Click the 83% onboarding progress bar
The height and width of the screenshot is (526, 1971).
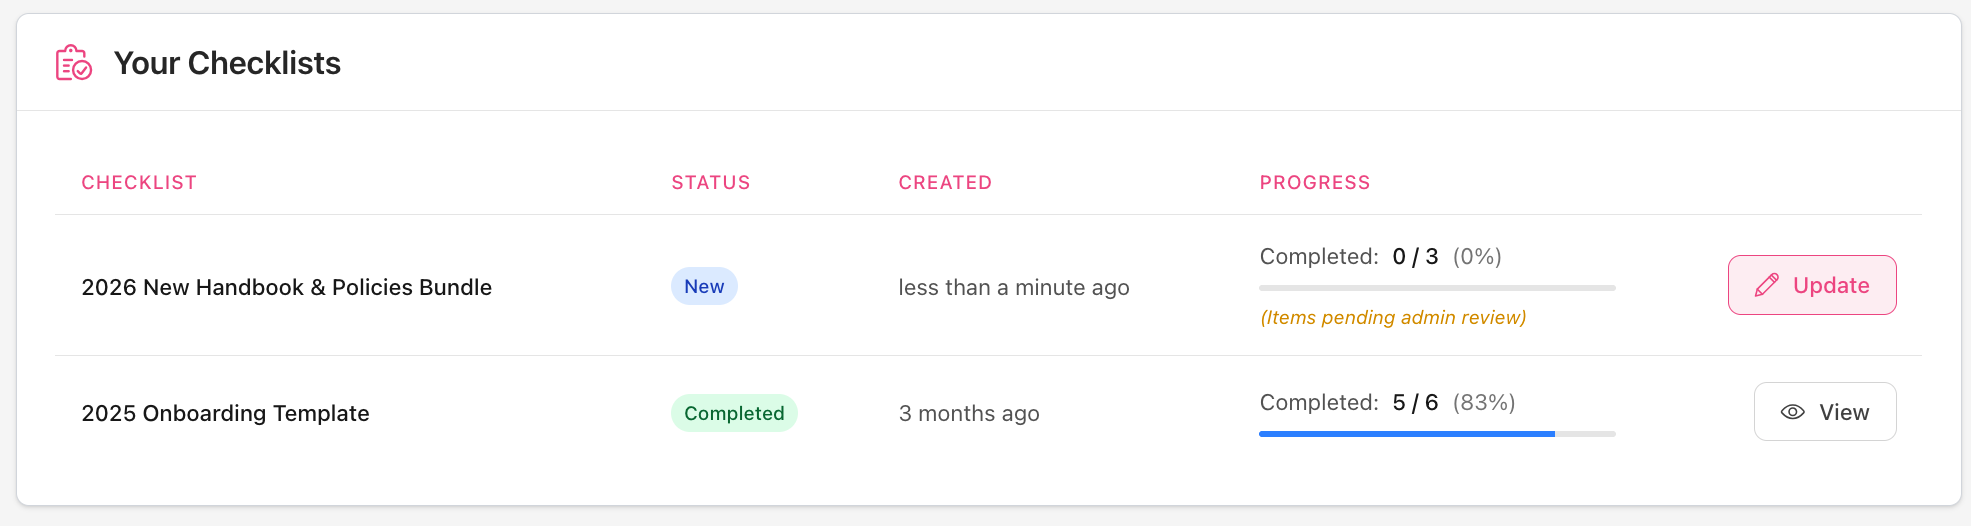coord(1437,434)
